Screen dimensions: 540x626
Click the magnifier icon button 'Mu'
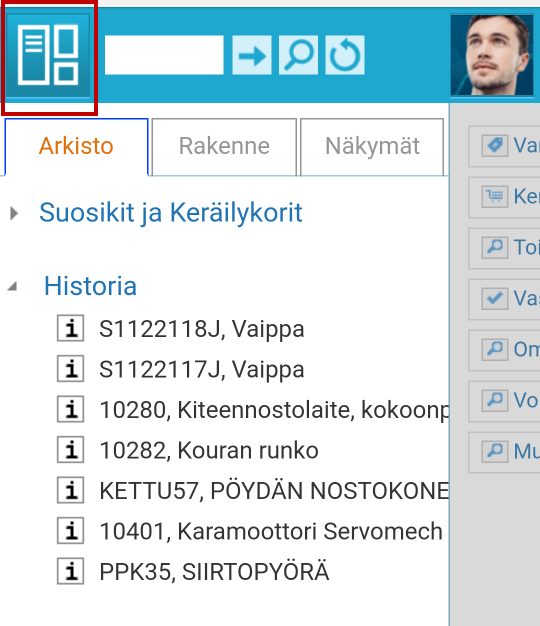tap(504, 452)
